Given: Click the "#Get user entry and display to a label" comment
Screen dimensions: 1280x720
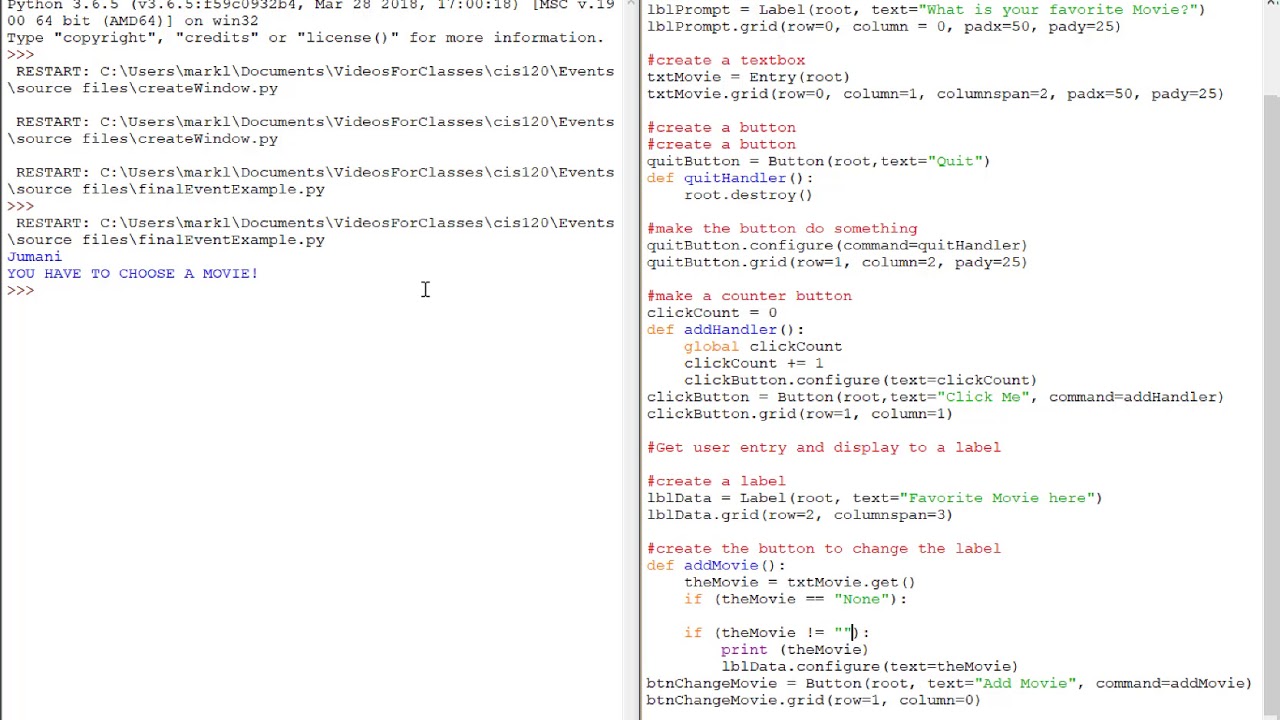Looking at the screenshot, I should point(823,447).
